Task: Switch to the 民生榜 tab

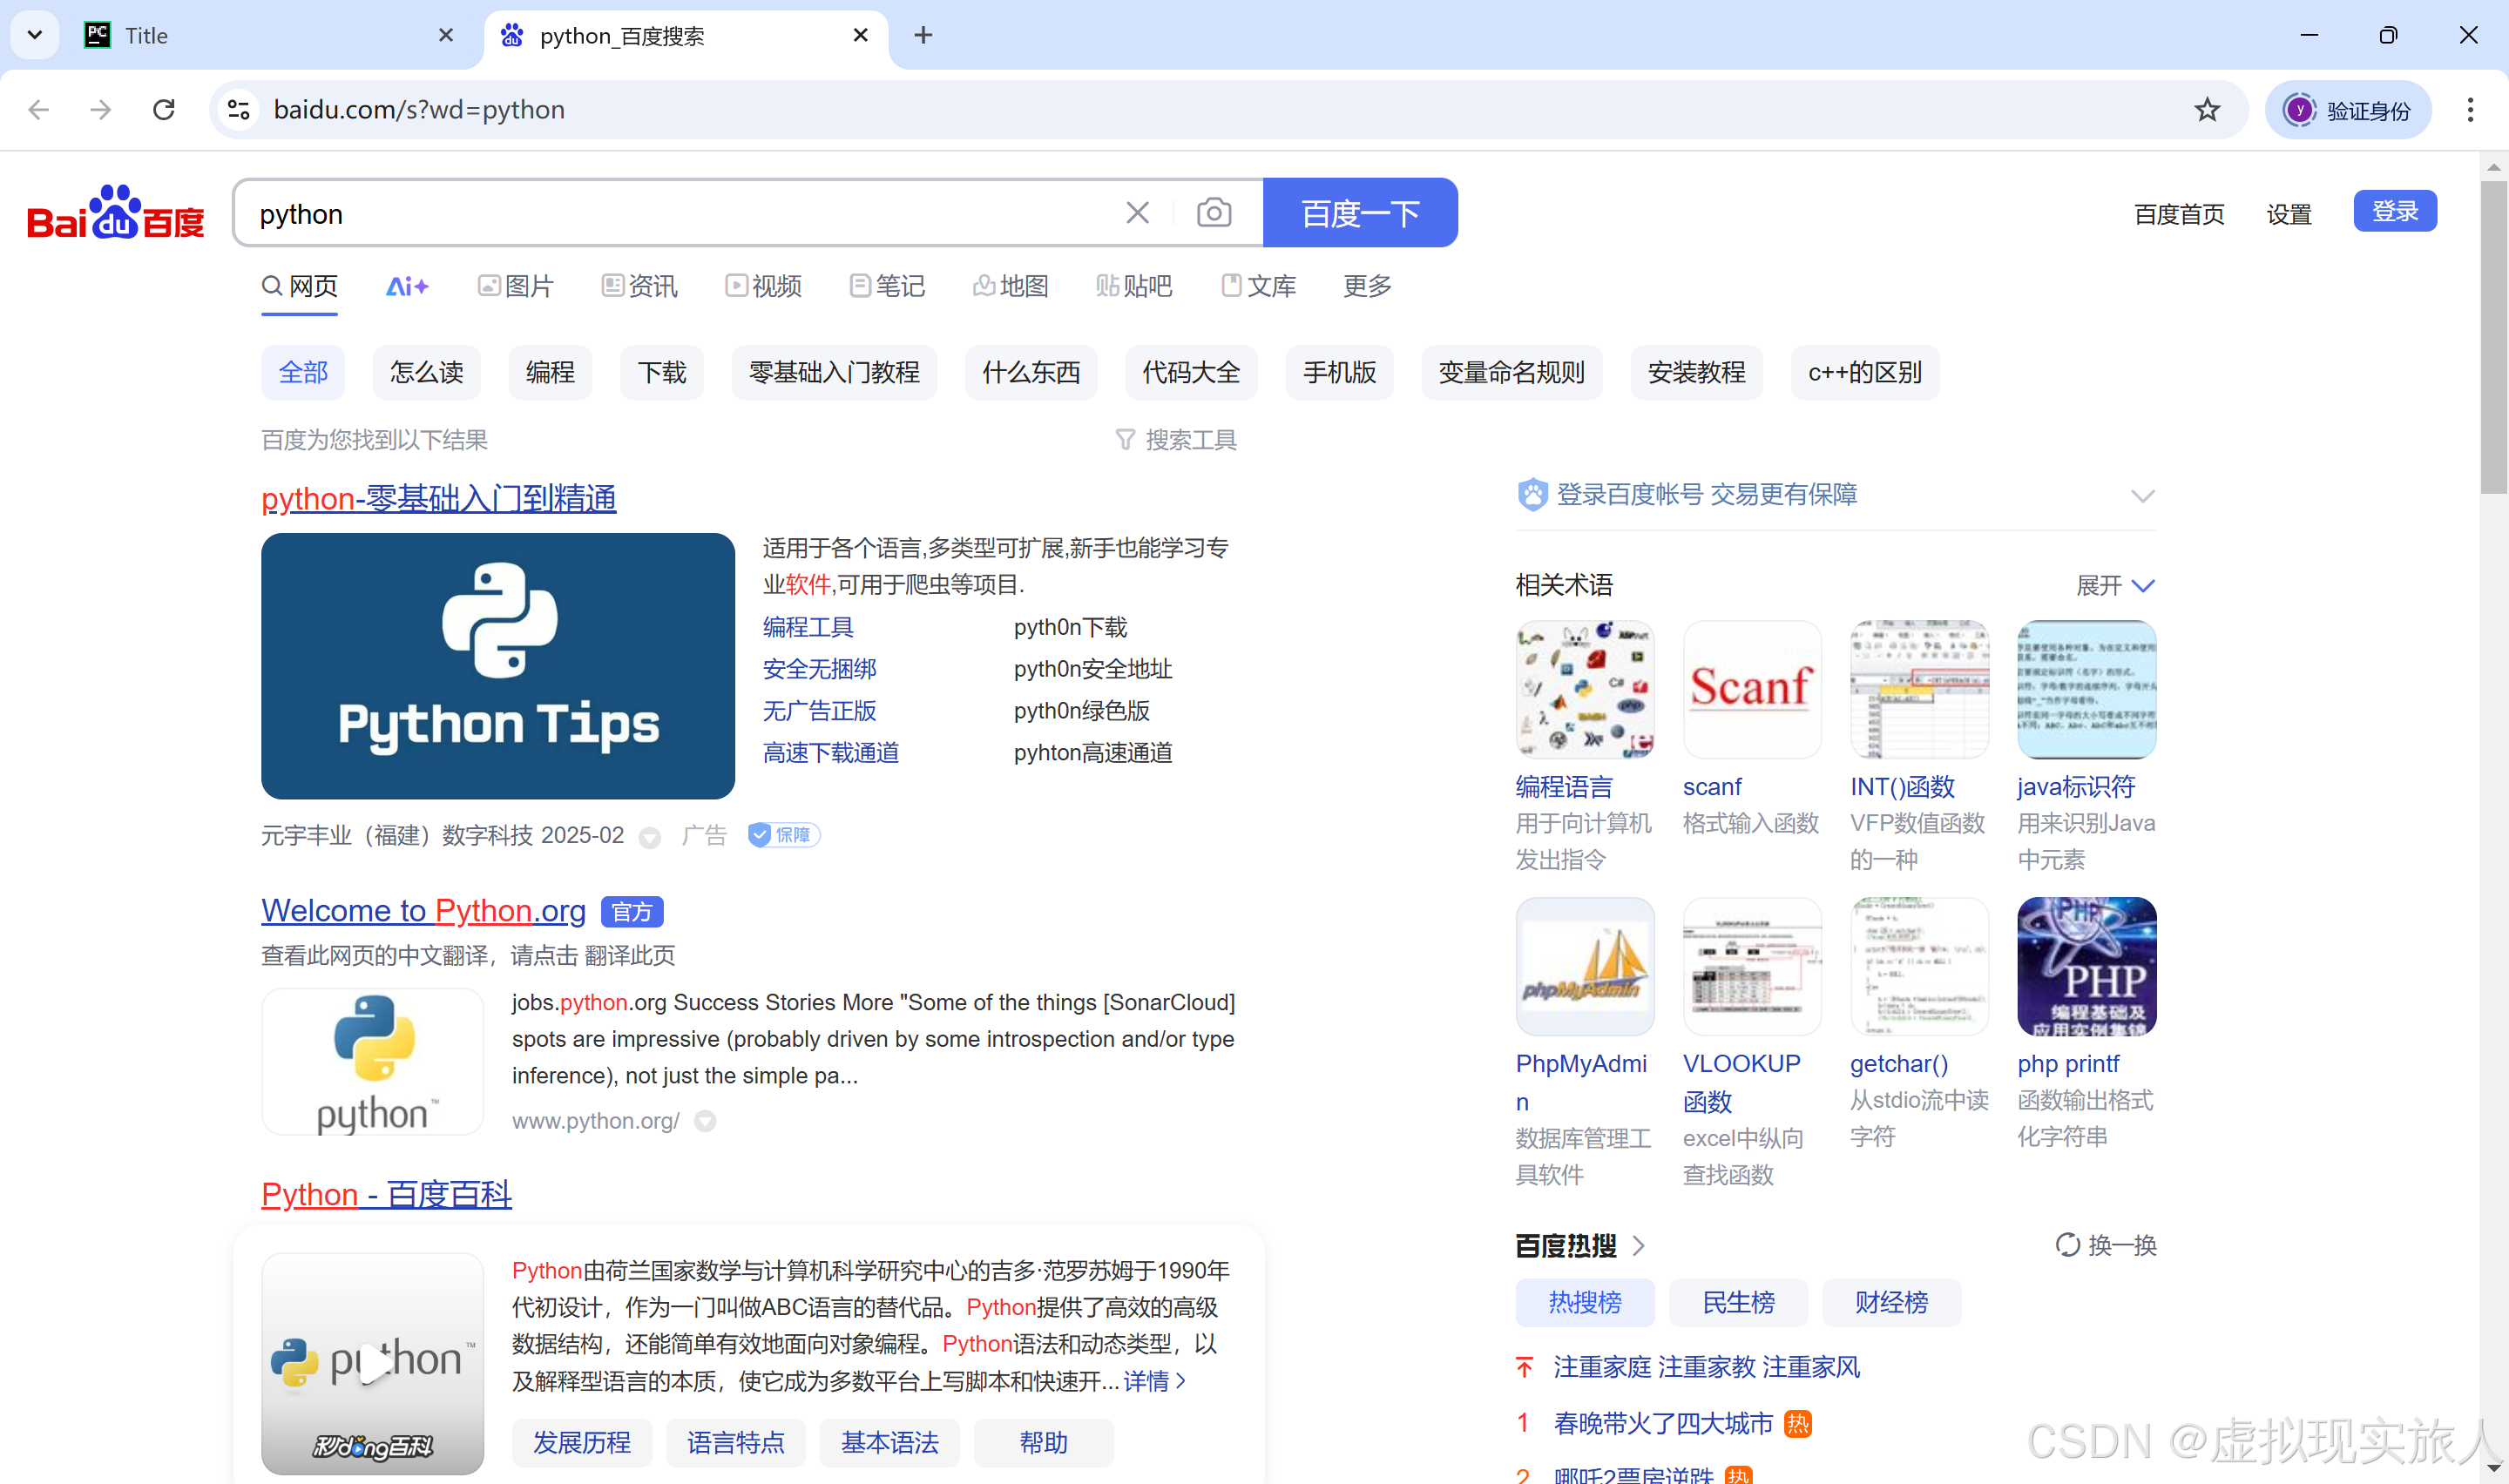Action: 1737,1302
